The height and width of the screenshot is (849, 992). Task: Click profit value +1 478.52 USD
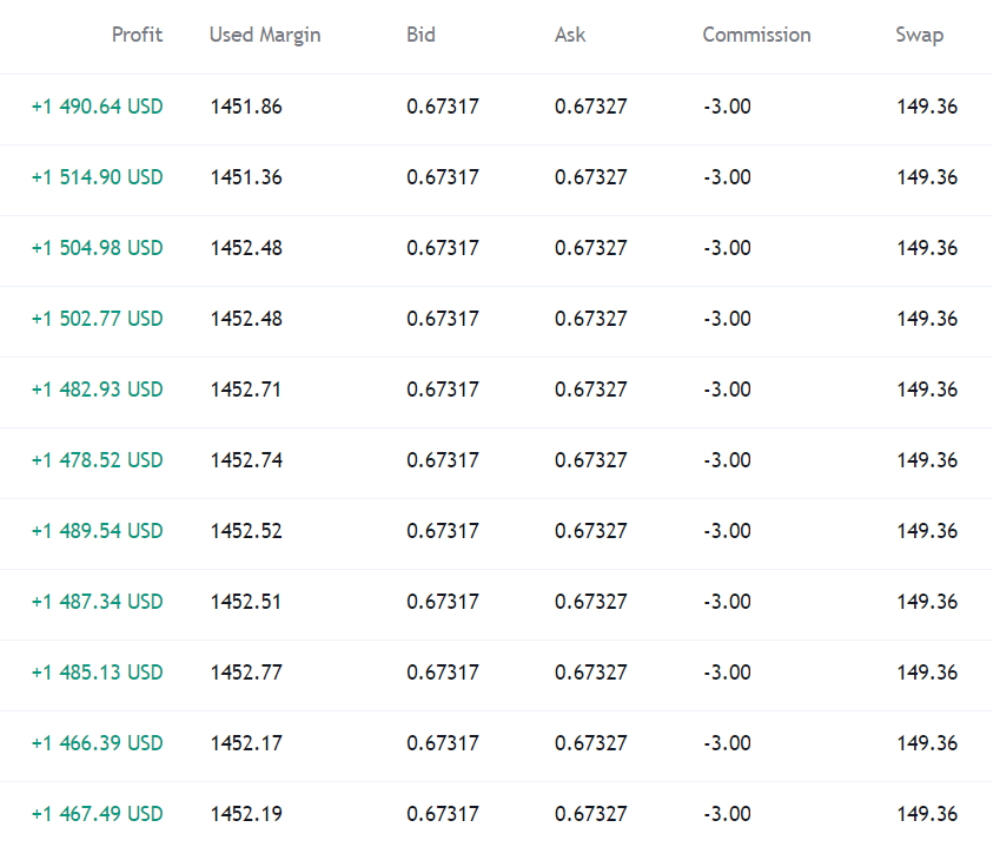pos(97,461)
